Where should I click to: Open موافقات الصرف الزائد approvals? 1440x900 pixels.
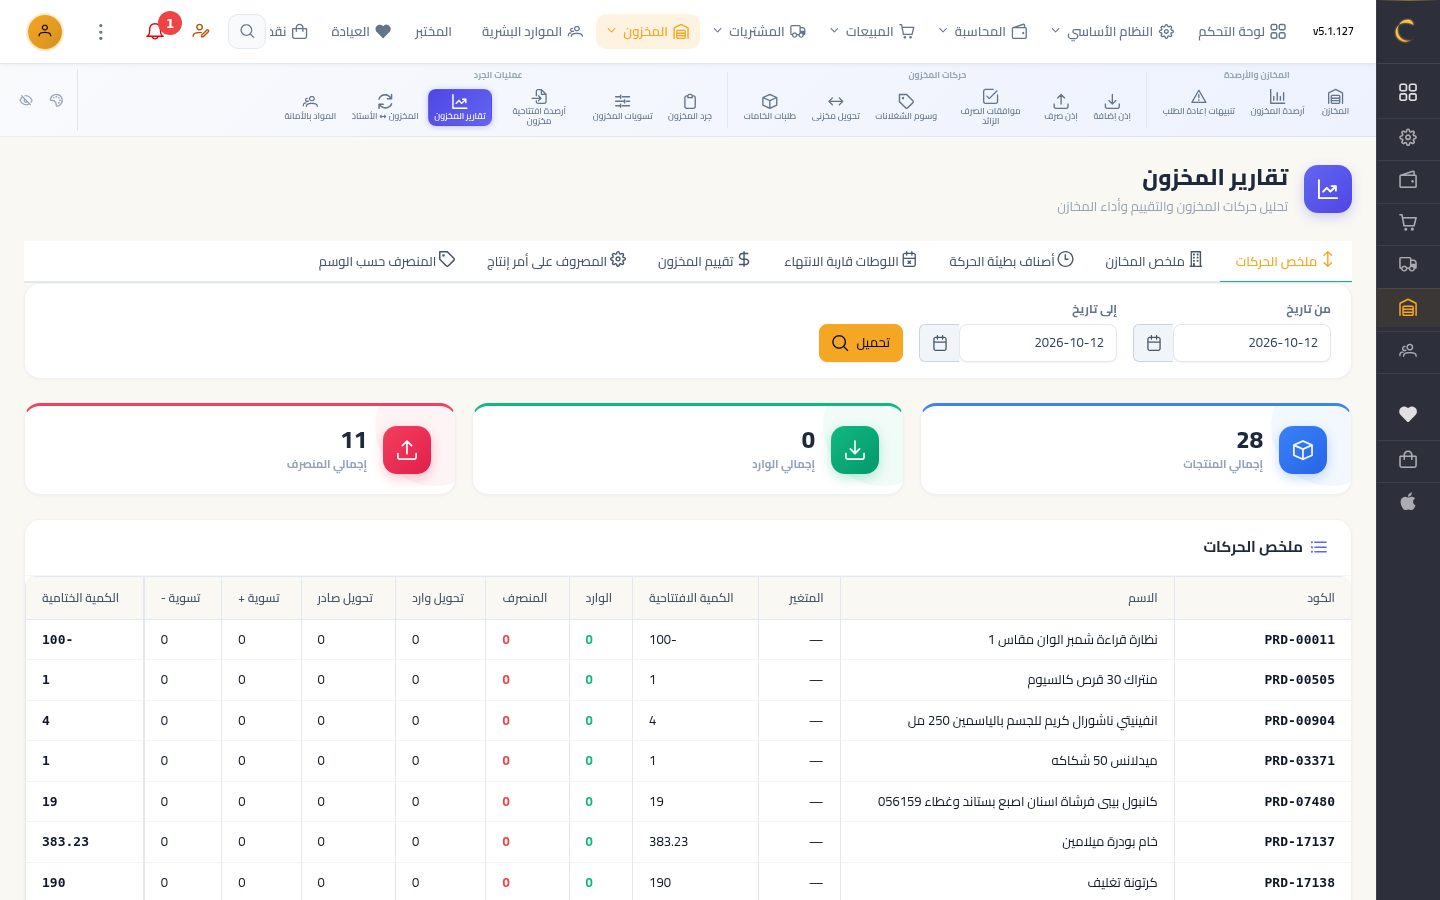click(990, 107)
